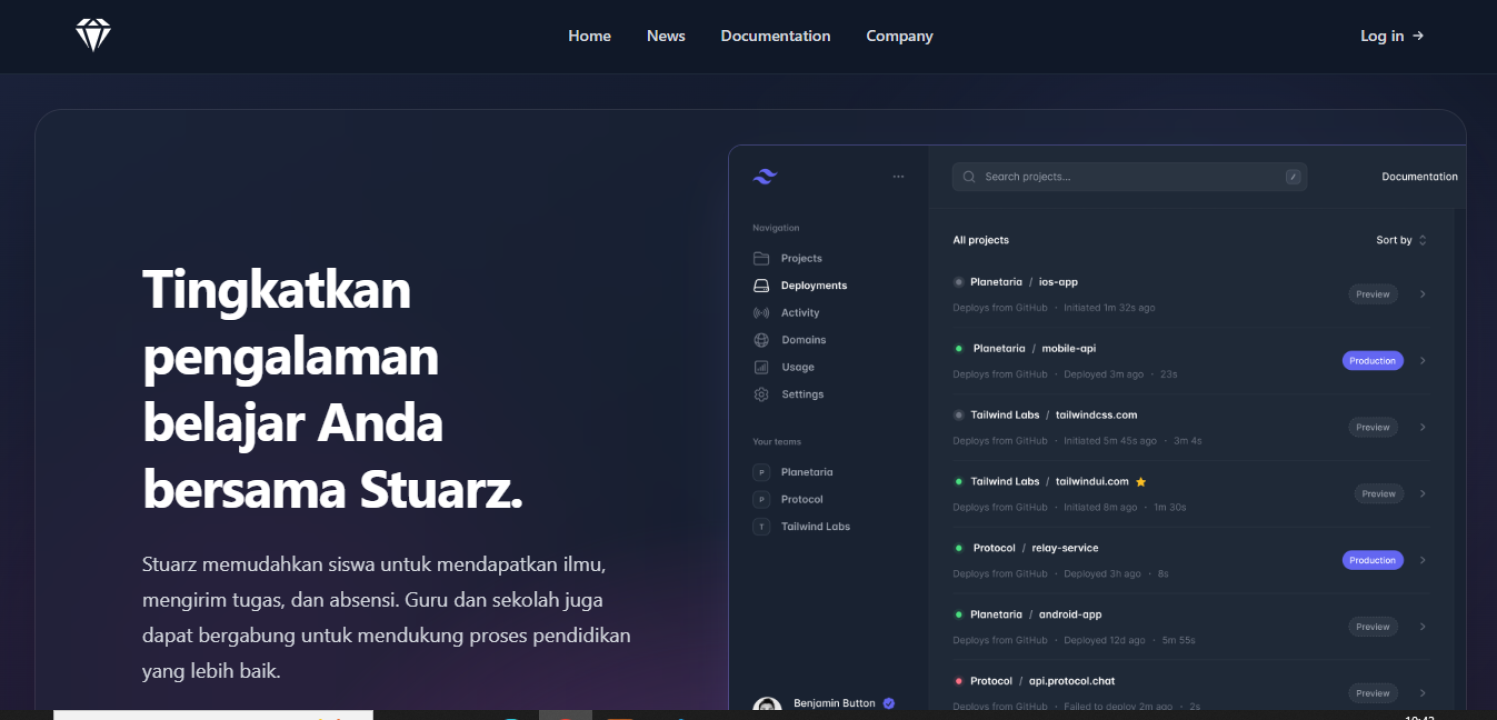Select the Deployments server icon
The height and width of the screenshot is (720, 1497).
[x=761, y=285]
